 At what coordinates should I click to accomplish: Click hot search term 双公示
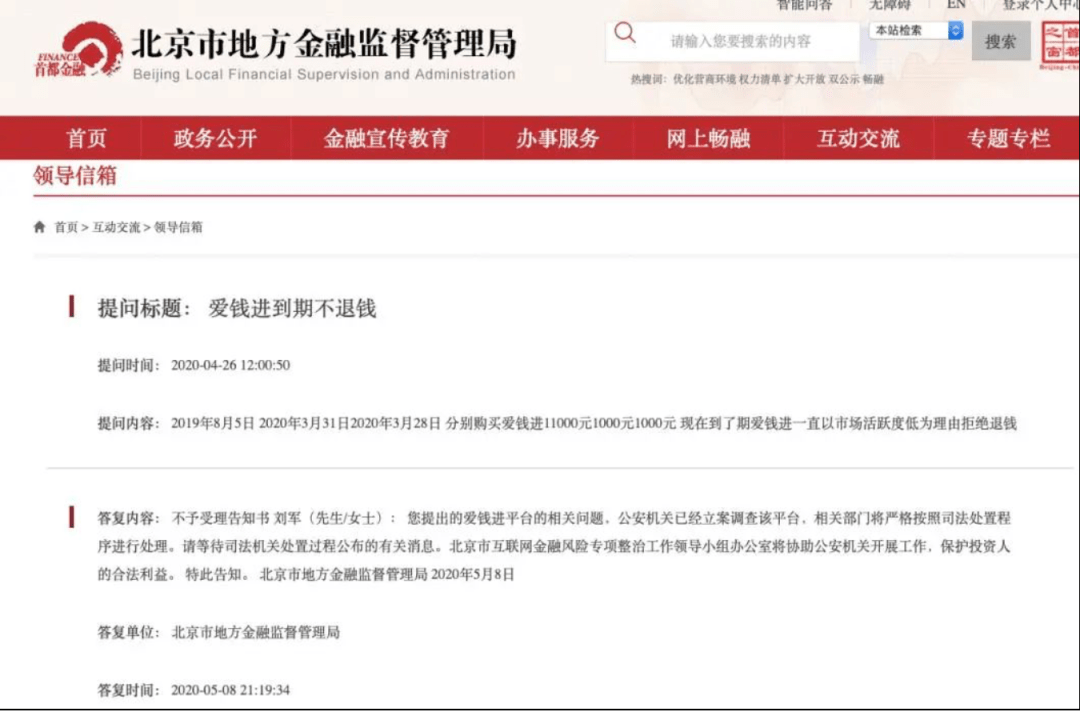tap(844, 79)
